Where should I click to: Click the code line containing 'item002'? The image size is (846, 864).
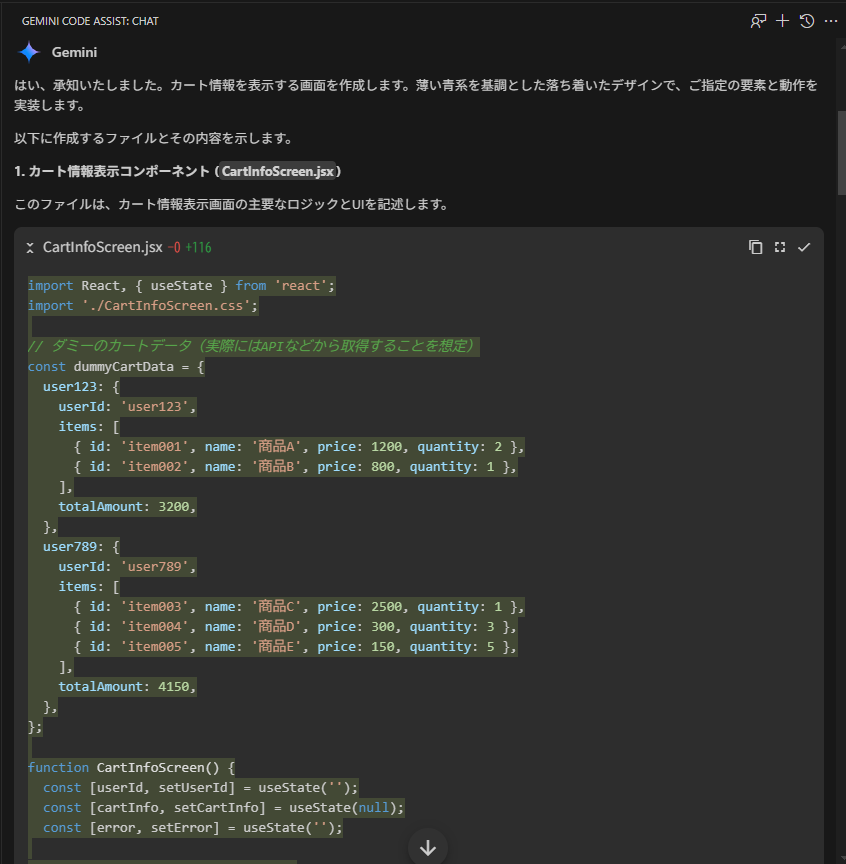coord(295,467)
